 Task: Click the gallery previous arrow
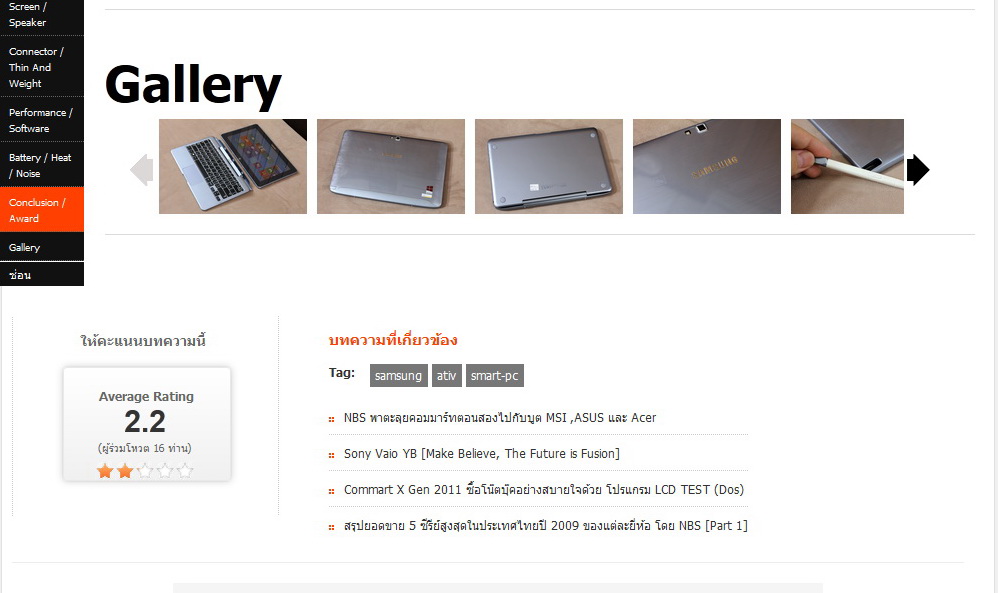point(142,170)
